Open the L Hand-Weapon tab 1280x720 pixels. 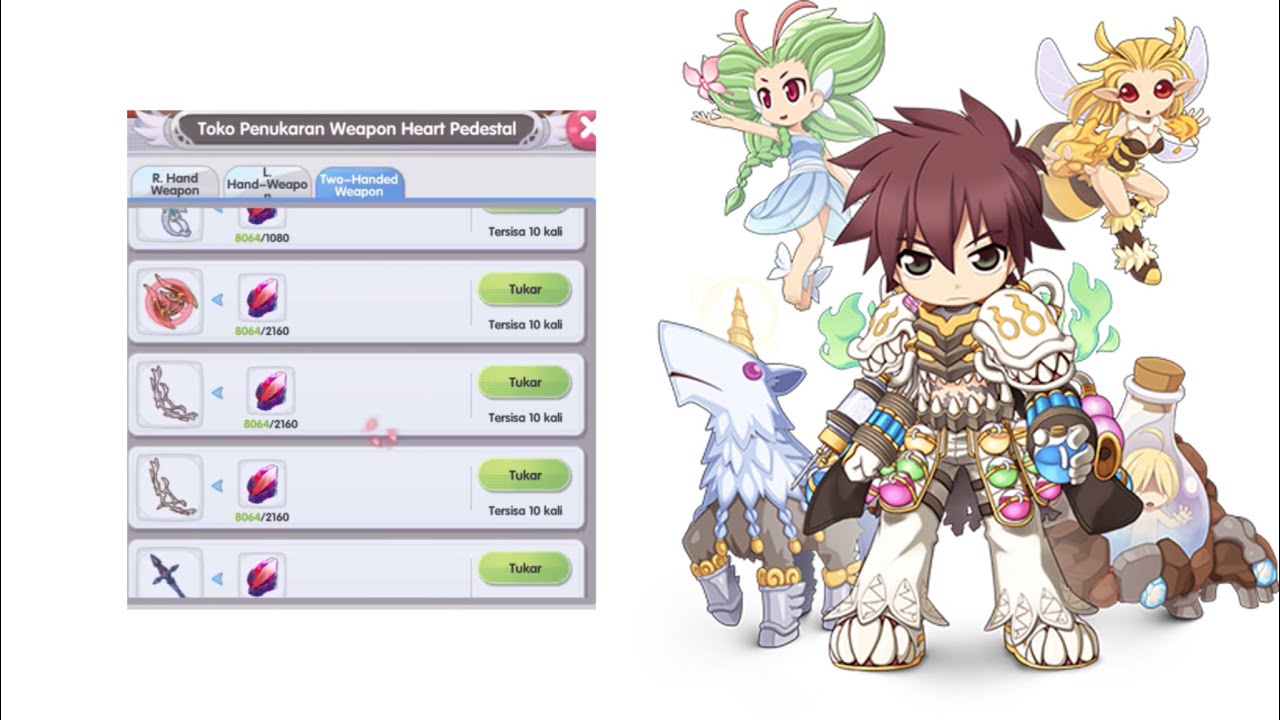tap(267, 183)
